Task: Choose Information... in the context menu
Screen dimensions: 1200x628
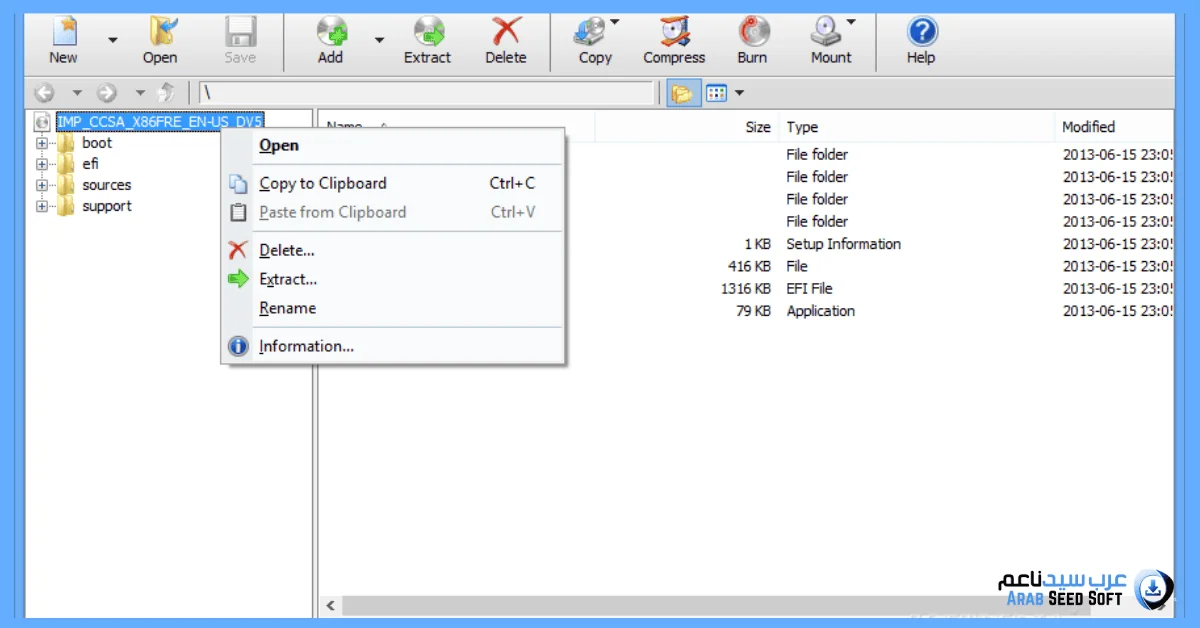Action: tap(306, 346)
